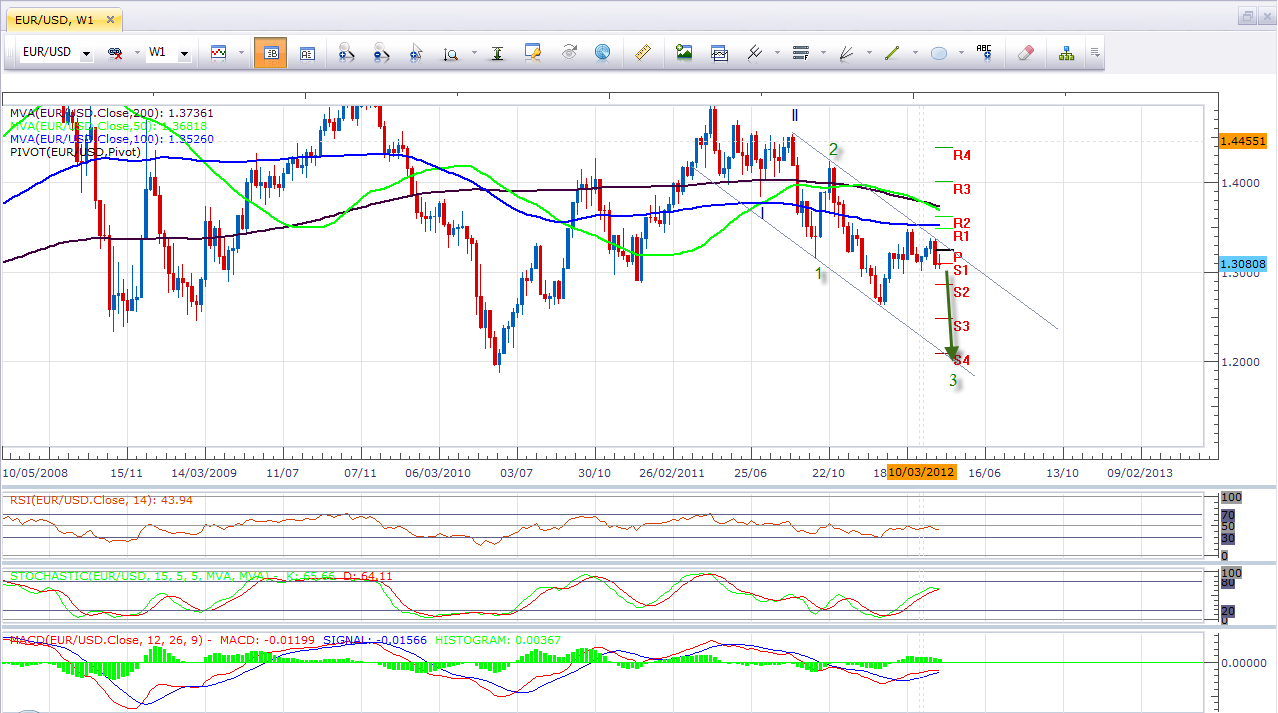Click the STOCHASTIC indicator label
The height and width of the screenshot is (713, 1278).
pos(200,576)
